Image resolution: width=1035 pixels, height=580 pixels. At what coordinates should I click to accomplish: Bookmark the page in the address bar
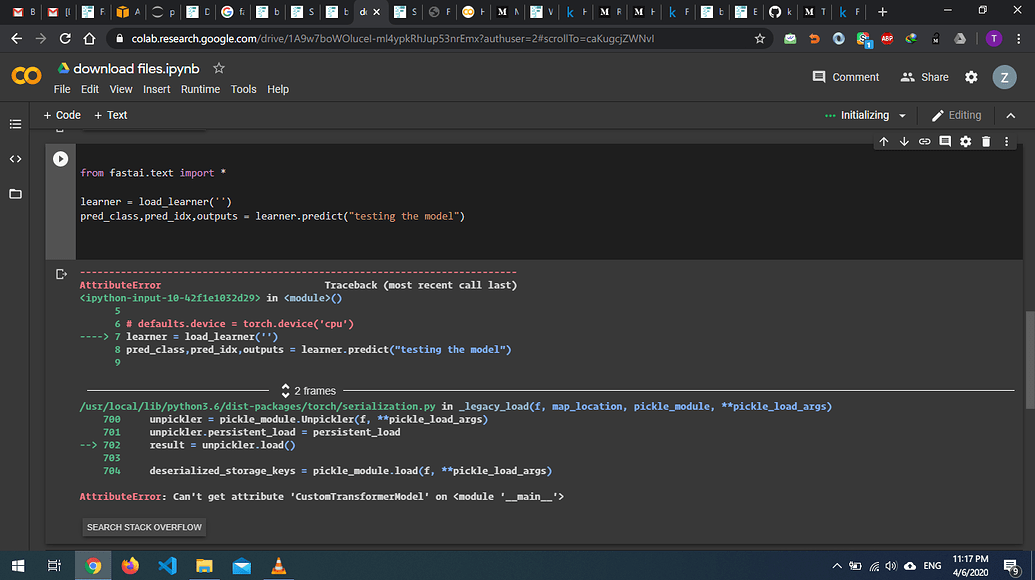760,38
